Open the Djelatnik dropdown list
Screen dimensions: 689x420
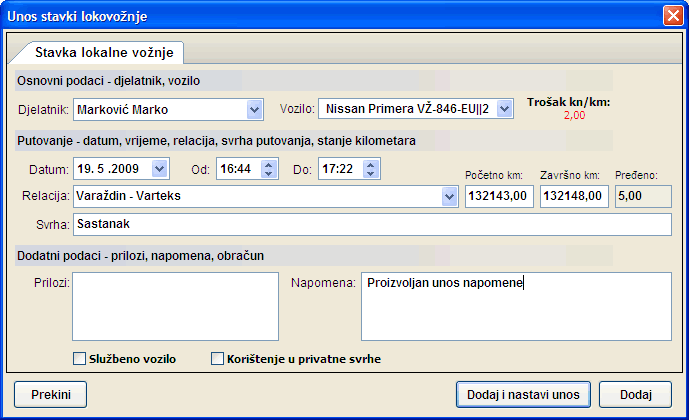[x=253, y=108]
